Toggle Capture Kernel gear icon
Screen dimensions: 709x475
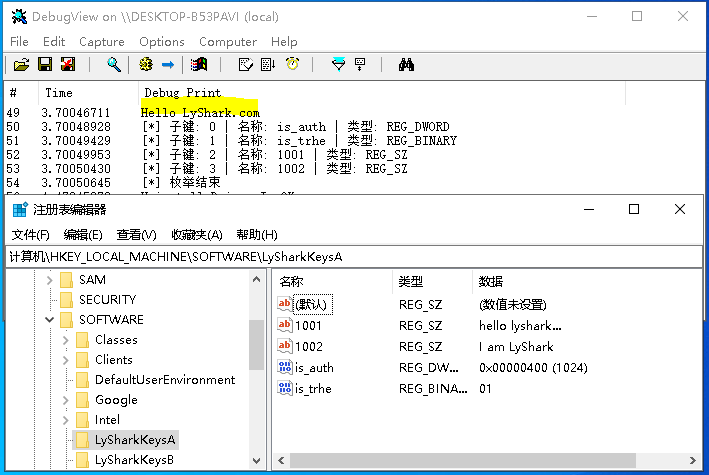pyautogui.click(x=145, y=65)
